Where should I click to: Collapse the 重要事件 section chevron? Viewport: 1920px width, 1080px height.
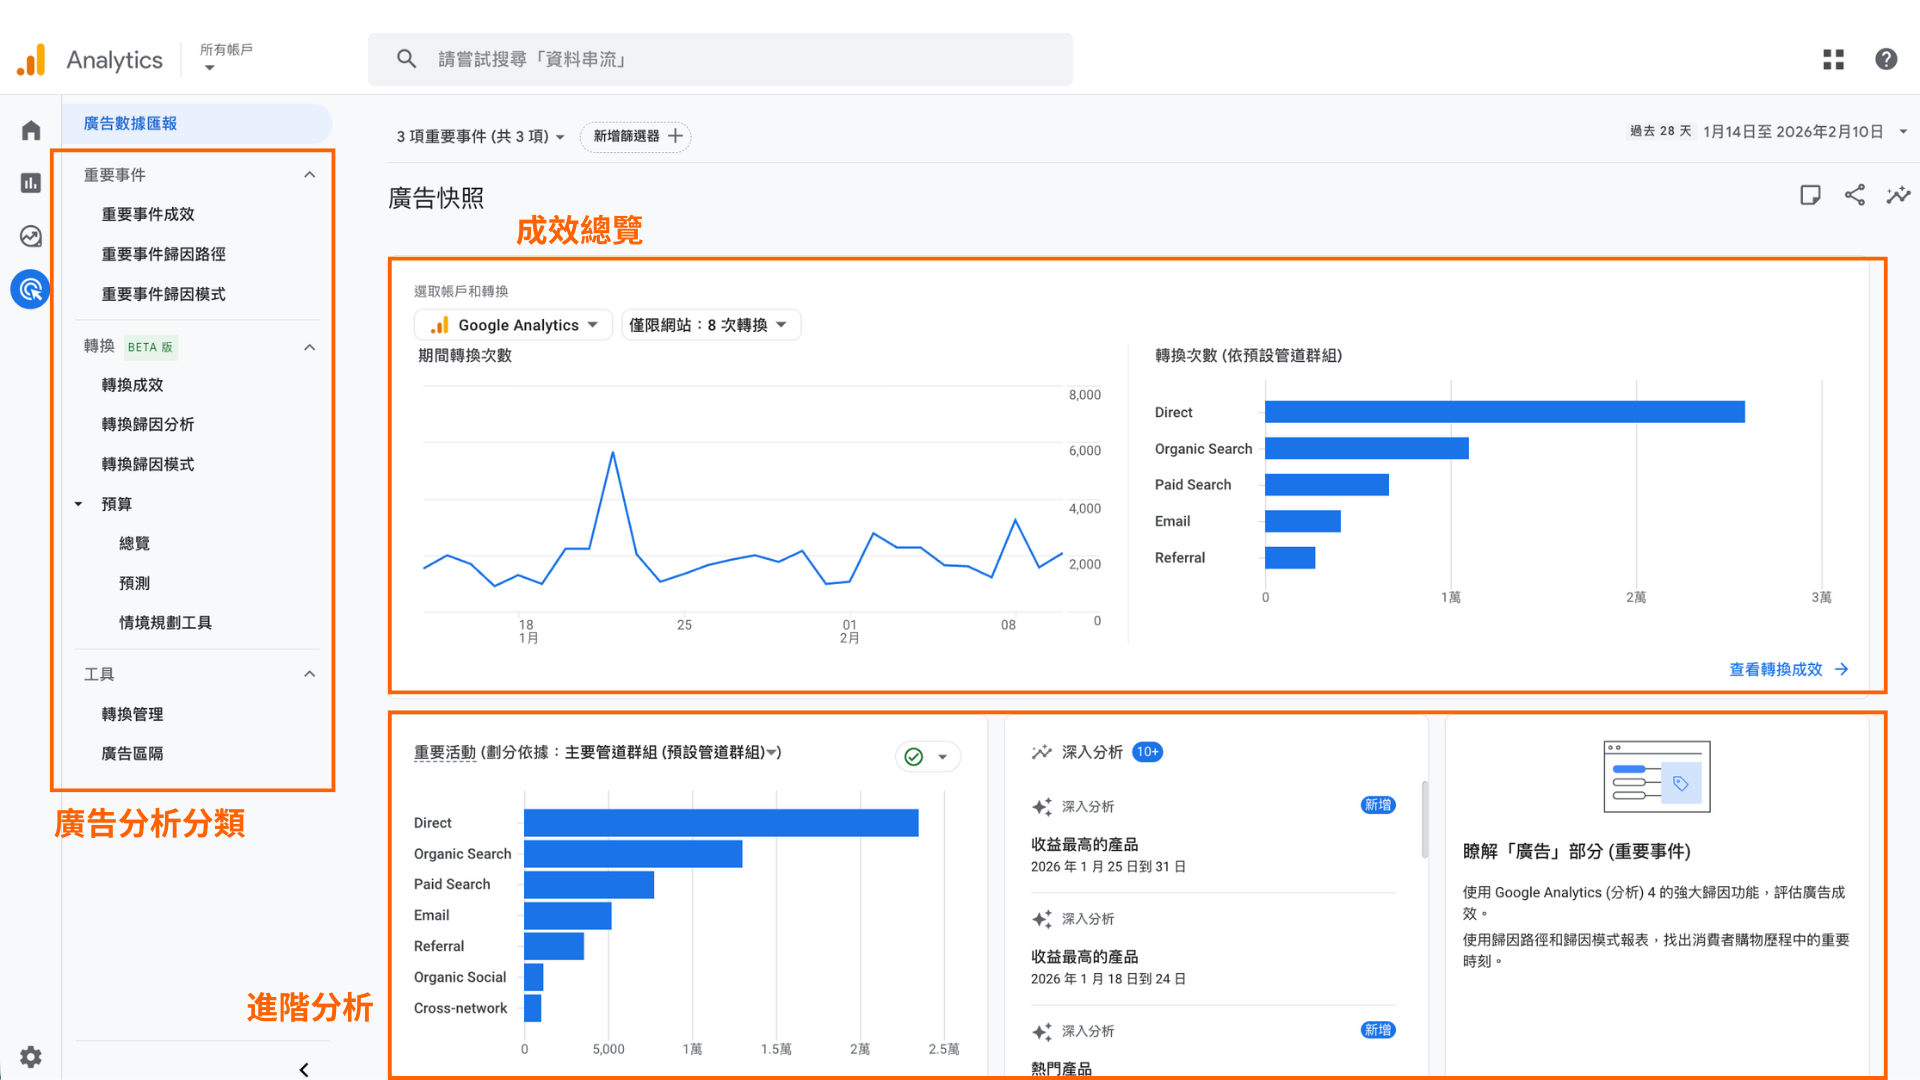pyautogui.click(x=310, y=174)
